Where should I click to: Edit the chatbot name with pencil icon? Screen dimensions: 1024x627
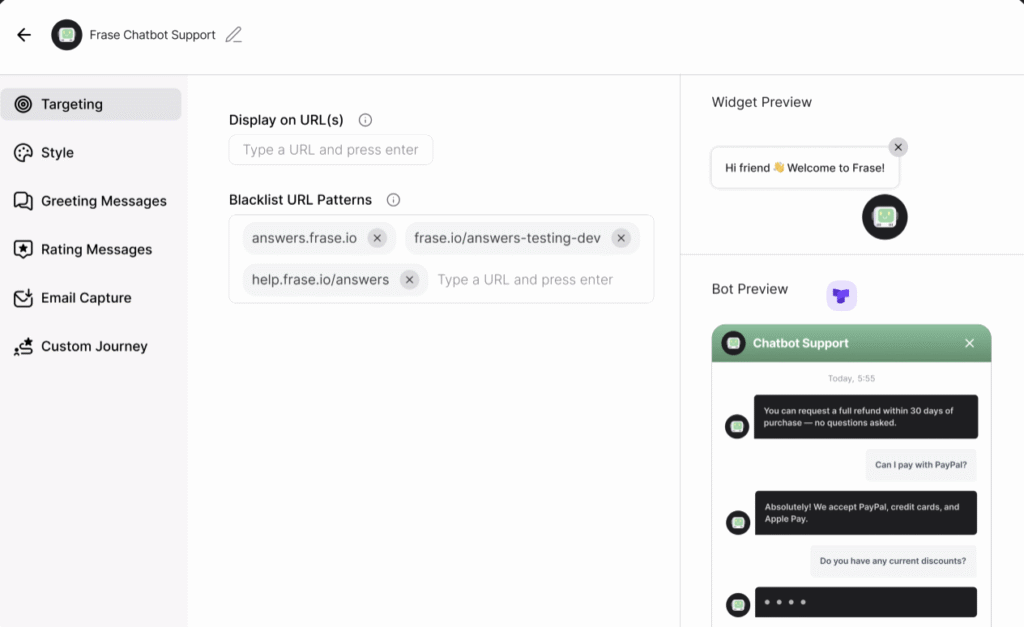click(x=234, y=35)
